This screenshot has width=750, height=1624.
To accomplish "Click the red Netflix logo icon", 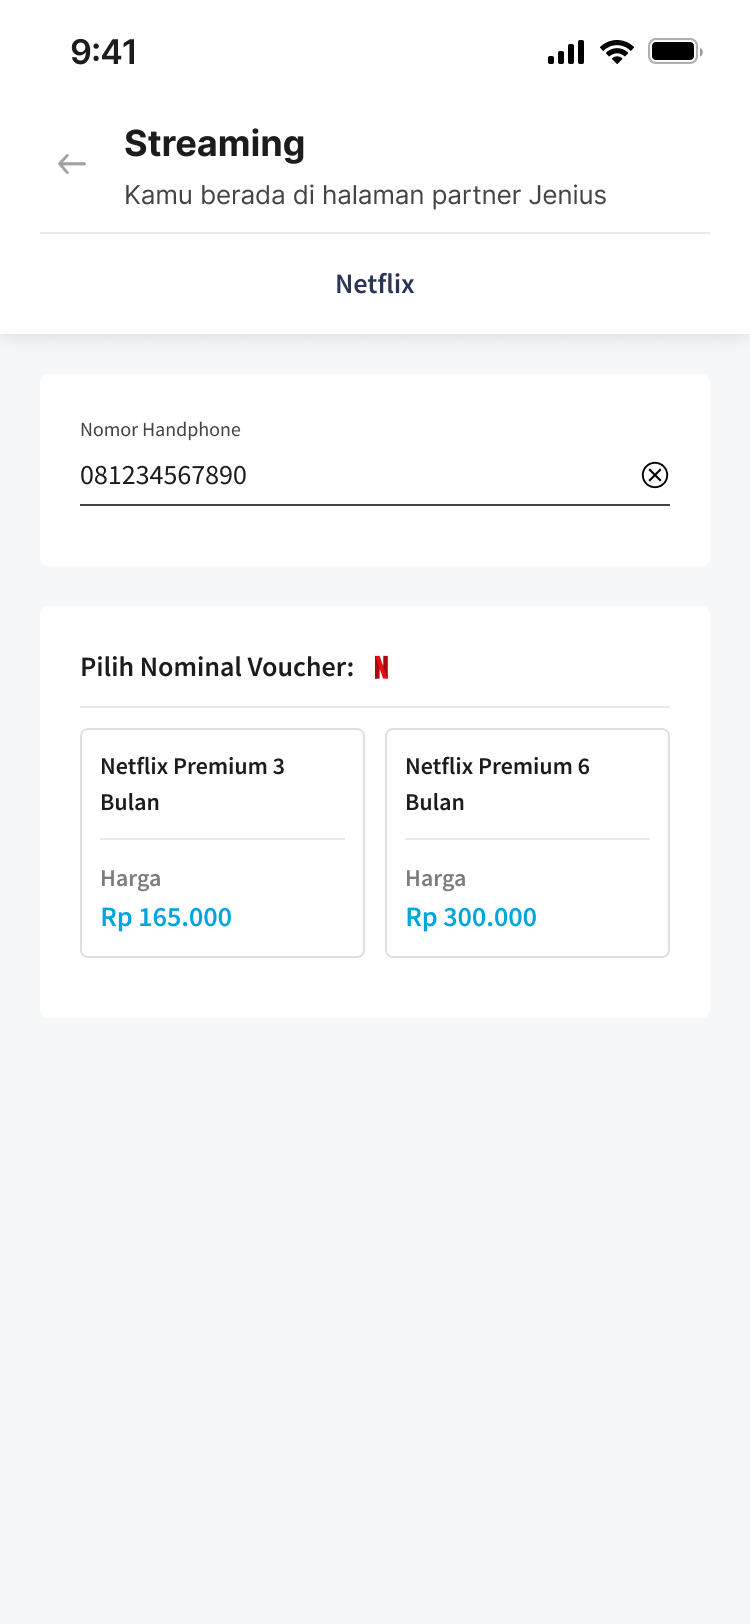I will (x=381, y=667).
